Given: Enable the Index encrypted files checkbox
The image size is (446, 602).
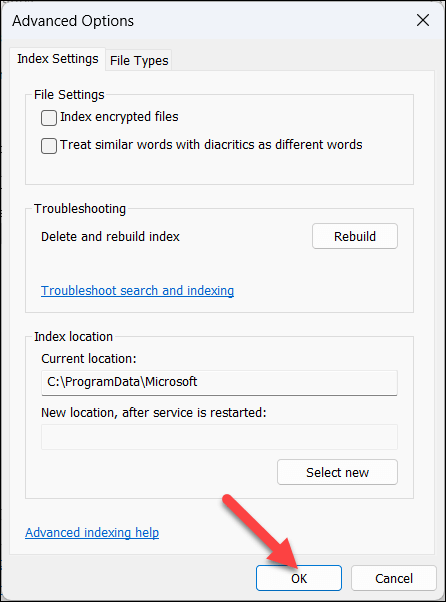Looking at the screenshot, I should [49, 117].
